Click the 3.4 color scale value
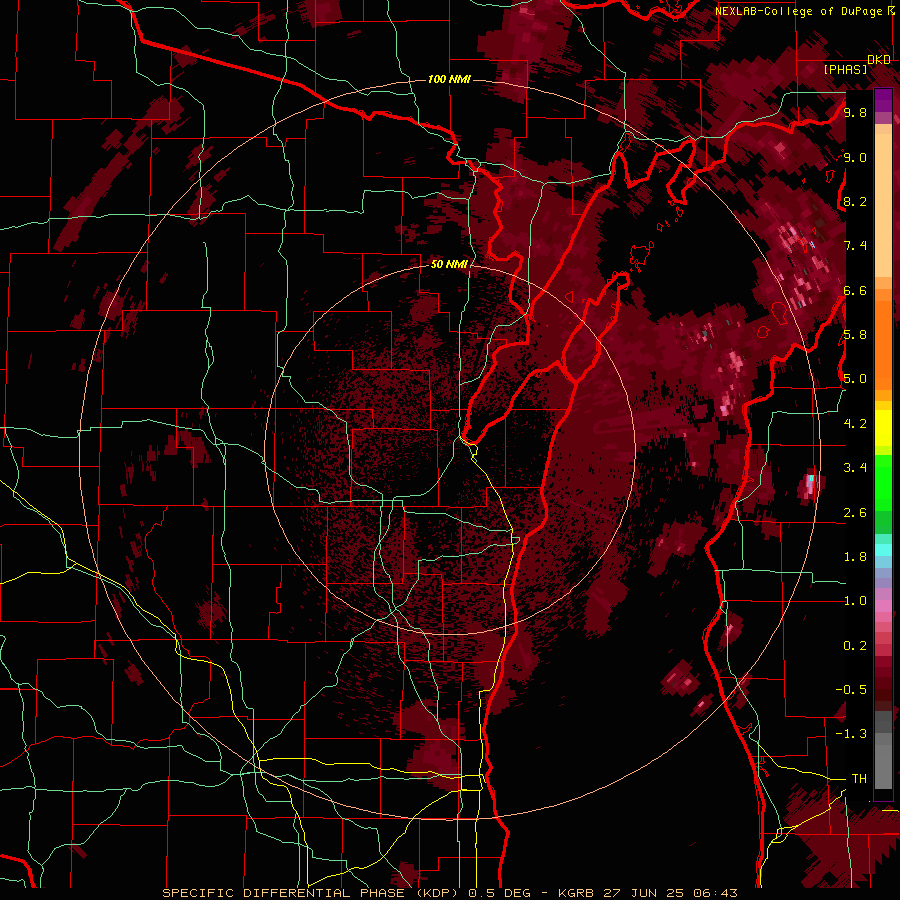This screenshot has height=900, width=900. [x=855, y=468]
